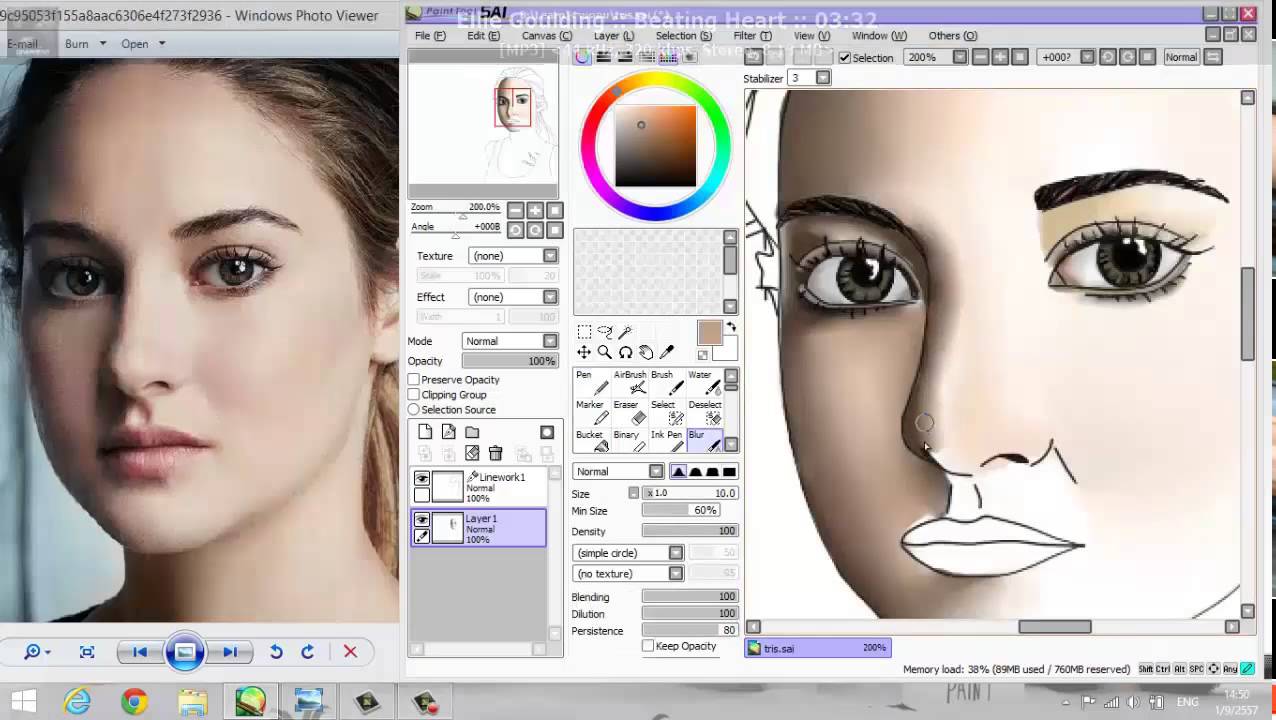Adjust the brush Density slider

[x=689, y=531]
